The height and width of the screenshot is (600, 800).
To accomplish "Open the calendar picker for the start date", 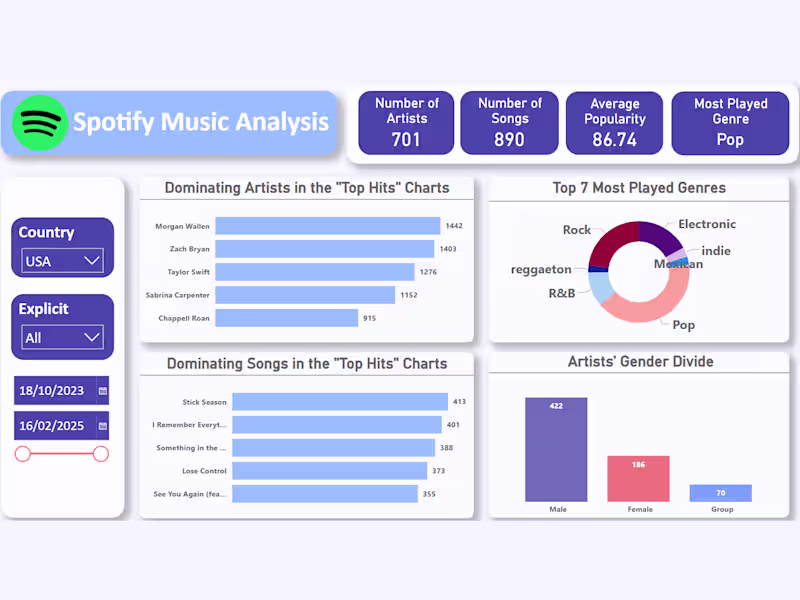I will [103, 390].
